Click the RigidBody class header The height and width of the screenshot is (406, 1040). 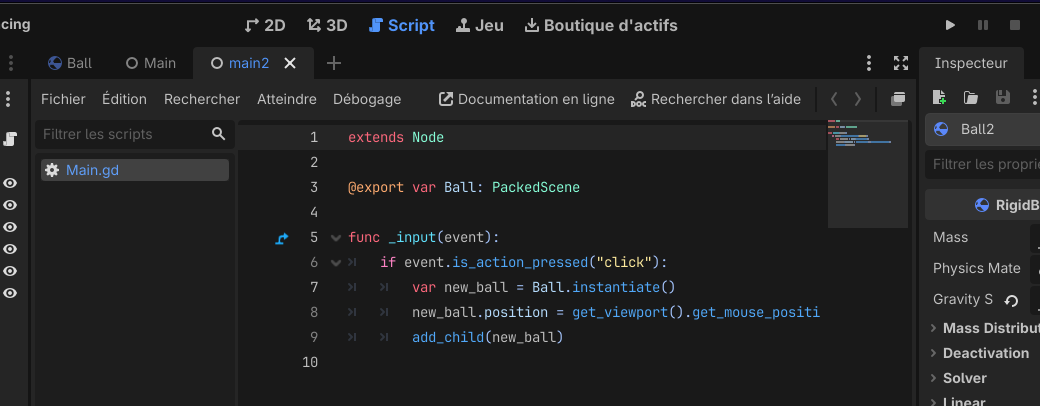pos(983,205)
